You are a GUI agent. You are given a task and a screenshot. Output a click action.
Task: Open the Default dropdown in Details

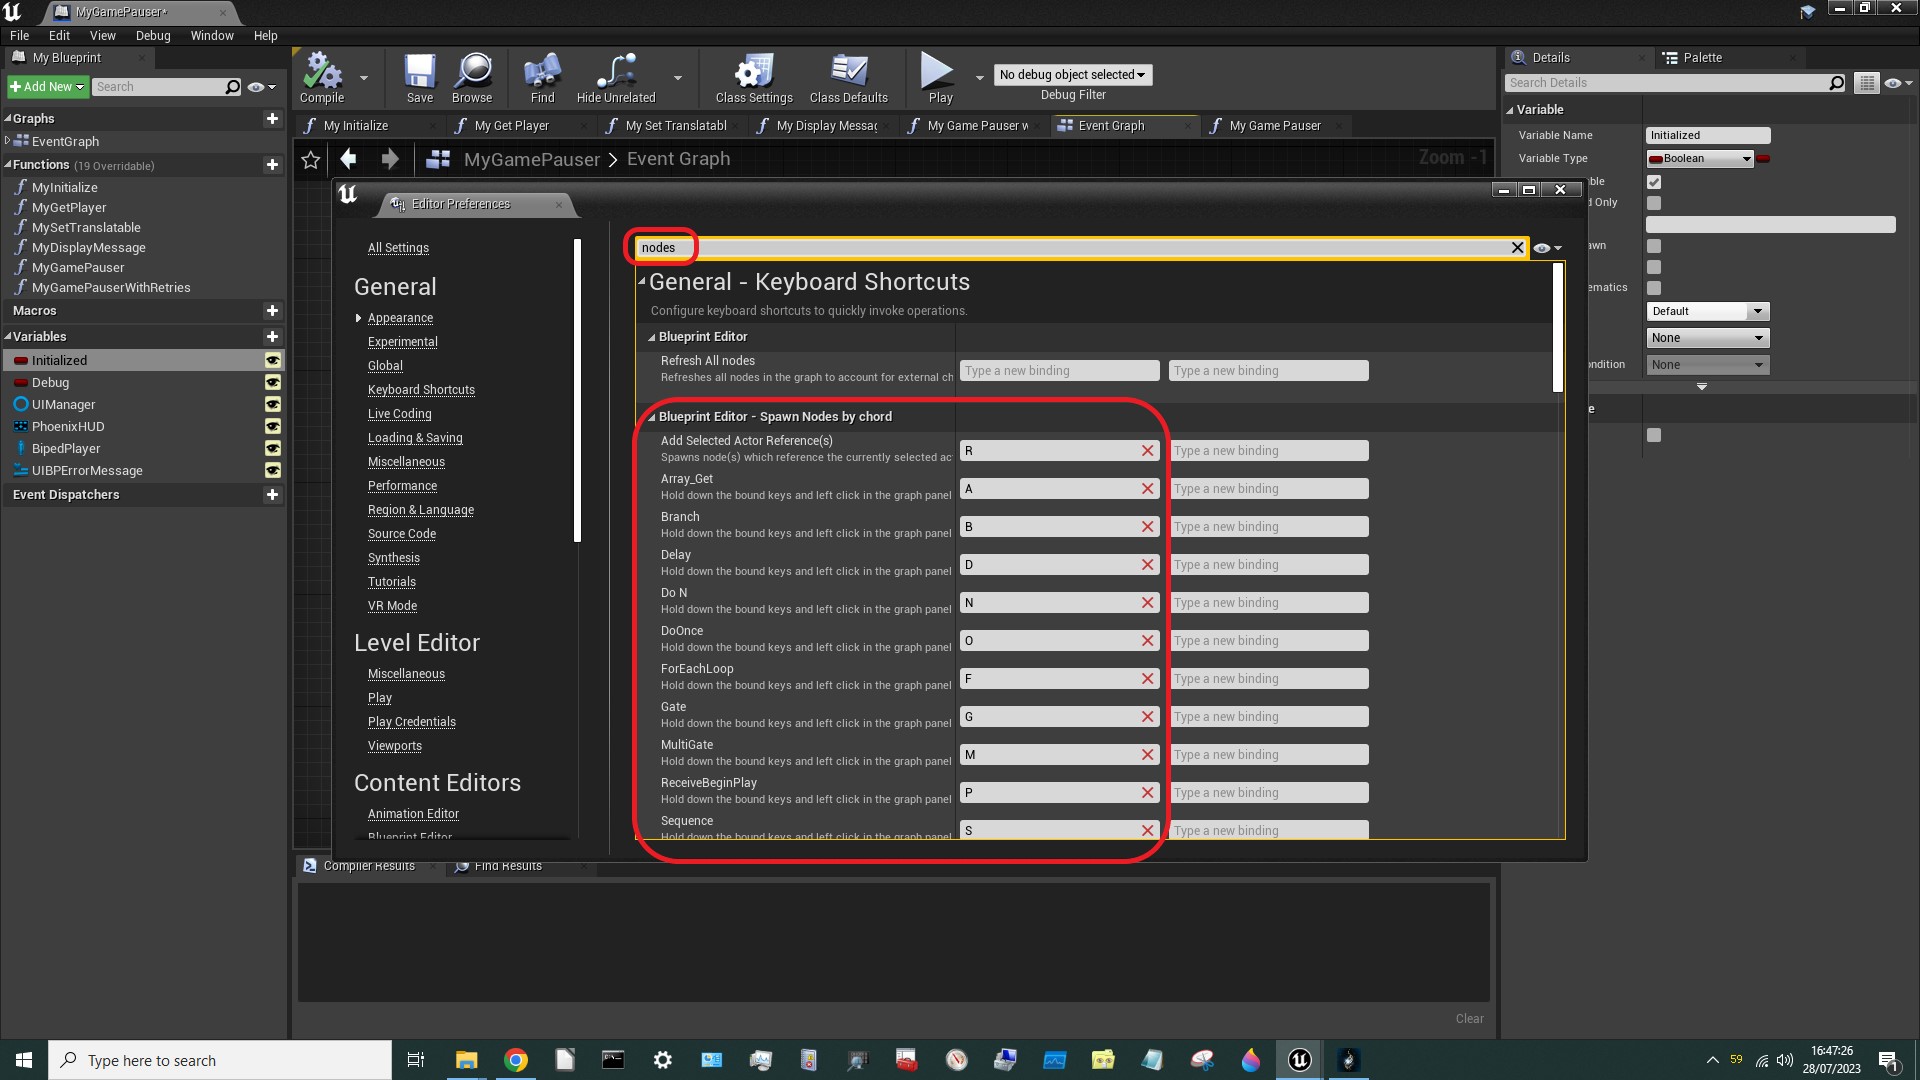pos(1708,311)
